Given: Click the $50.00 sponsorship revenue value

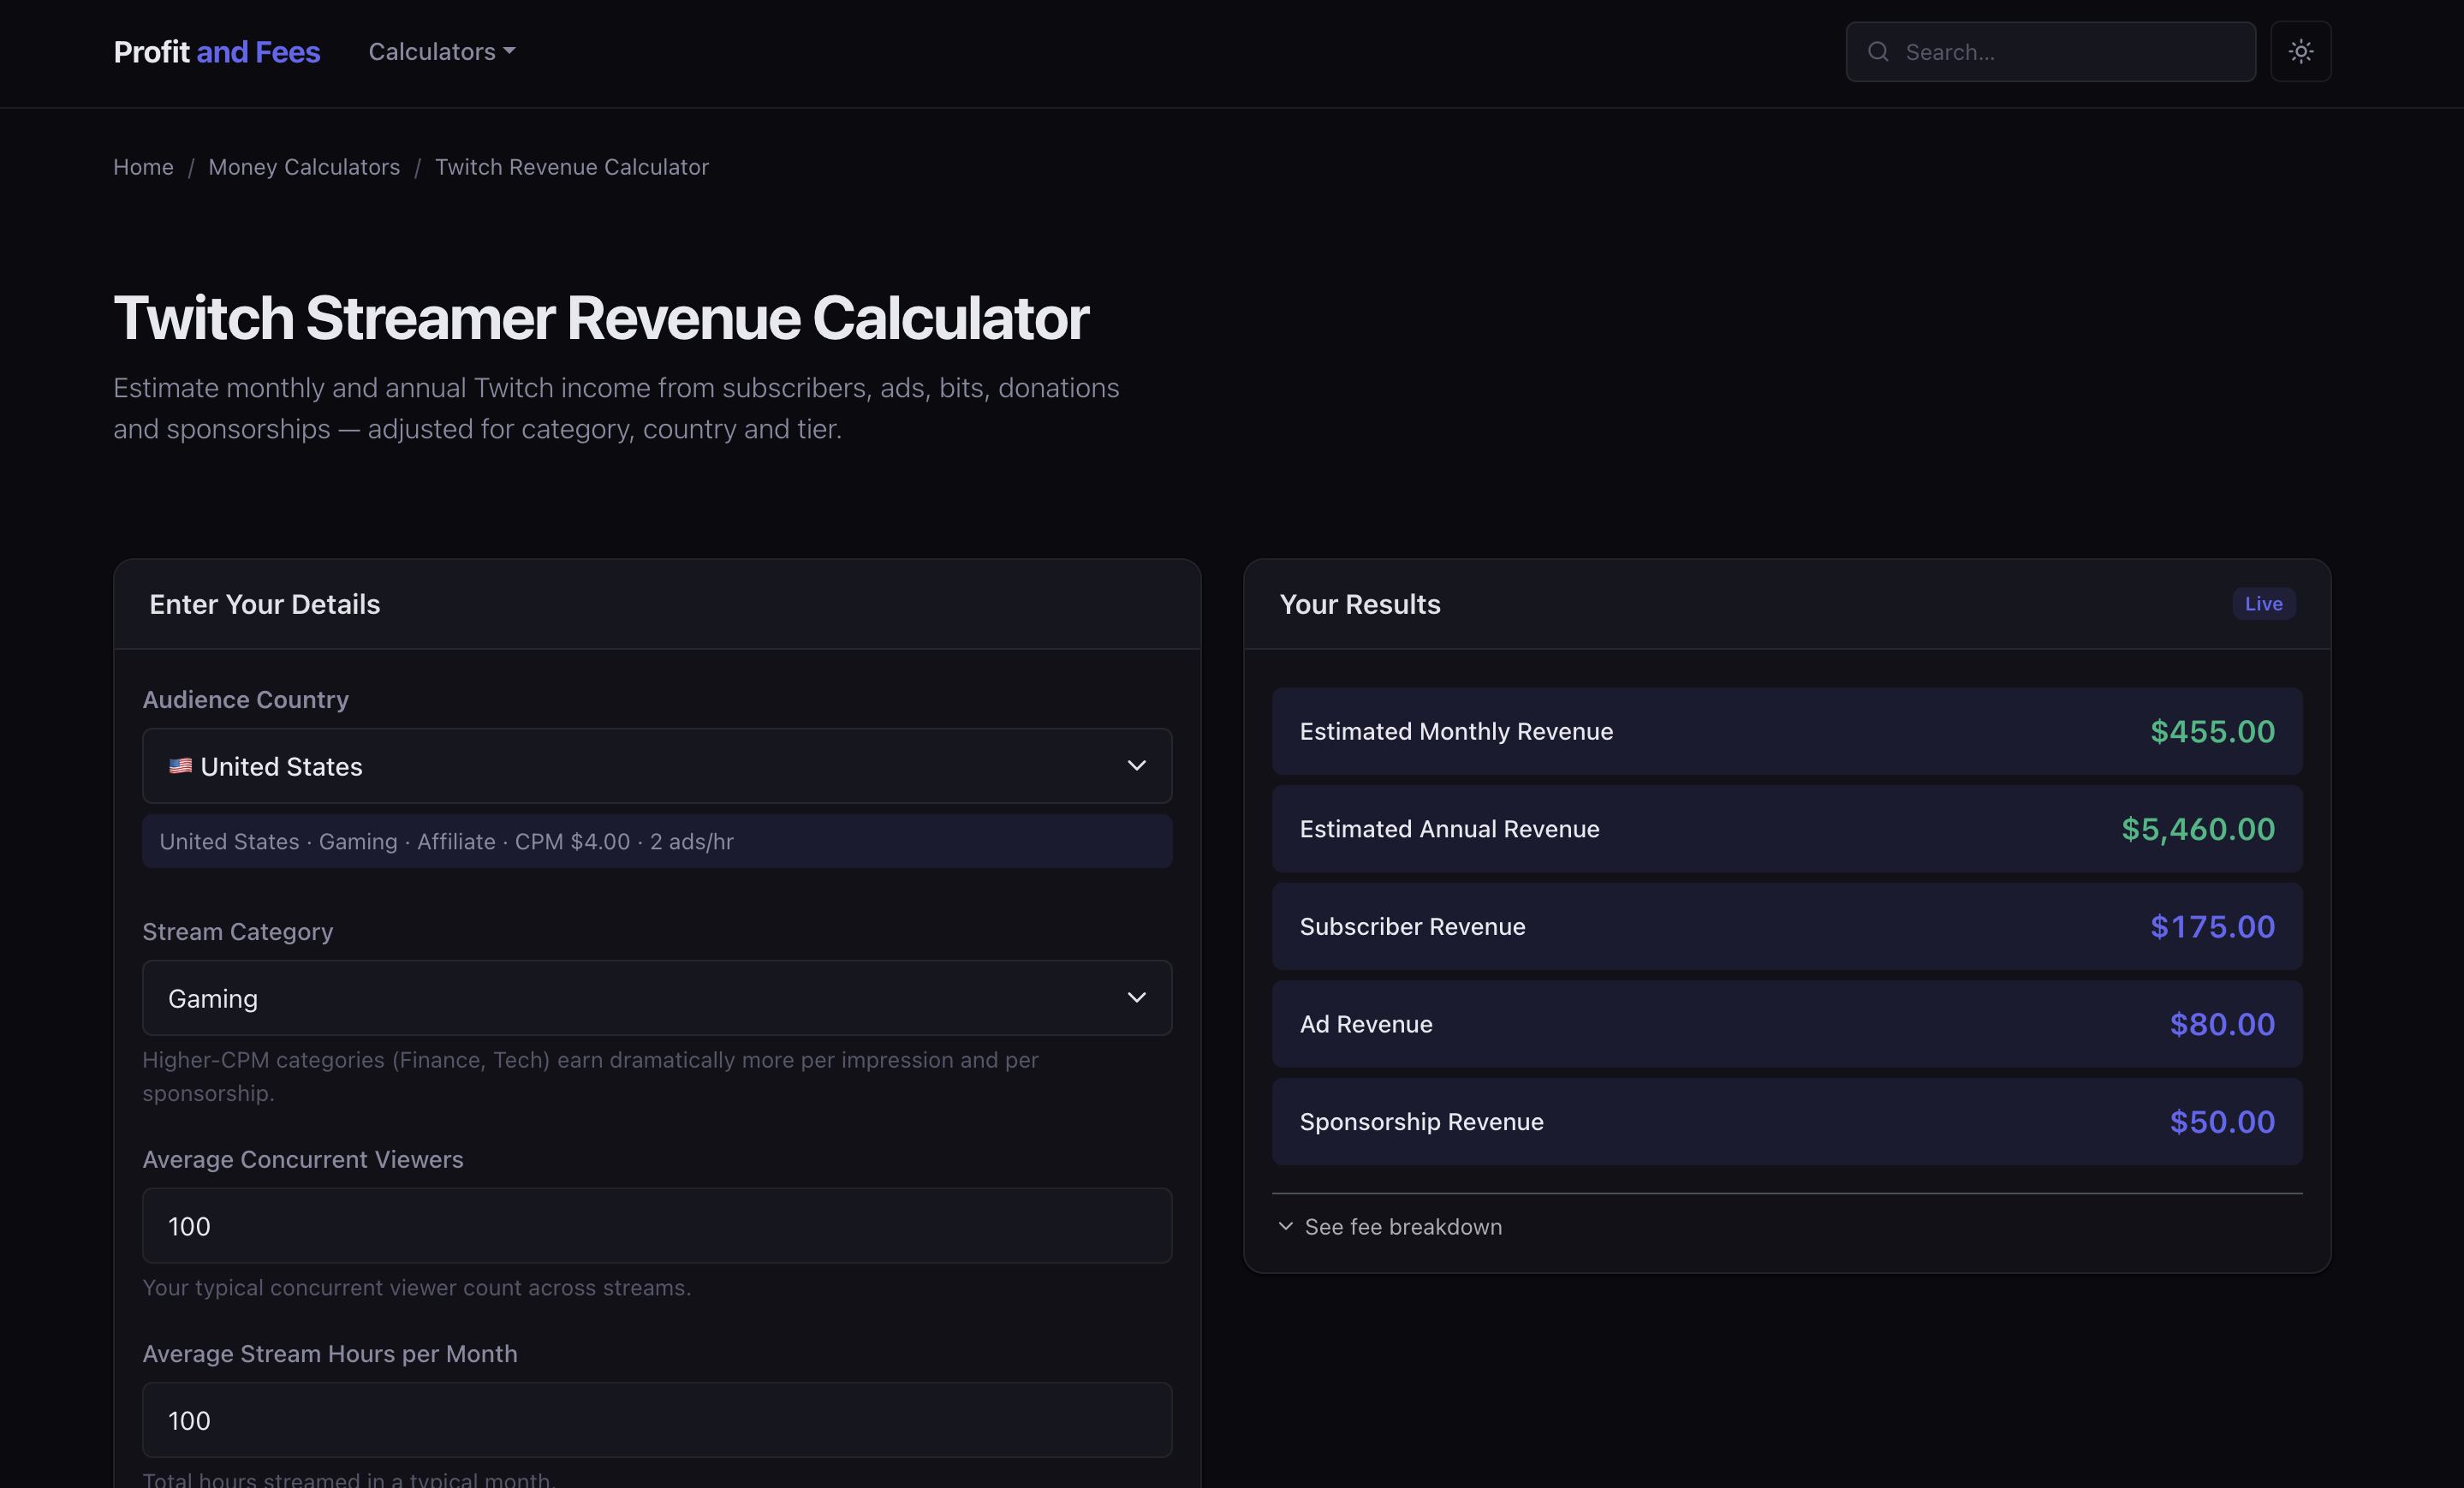Looking at the screenshot, I should pyautogui.click(x=2222, y=1121).
